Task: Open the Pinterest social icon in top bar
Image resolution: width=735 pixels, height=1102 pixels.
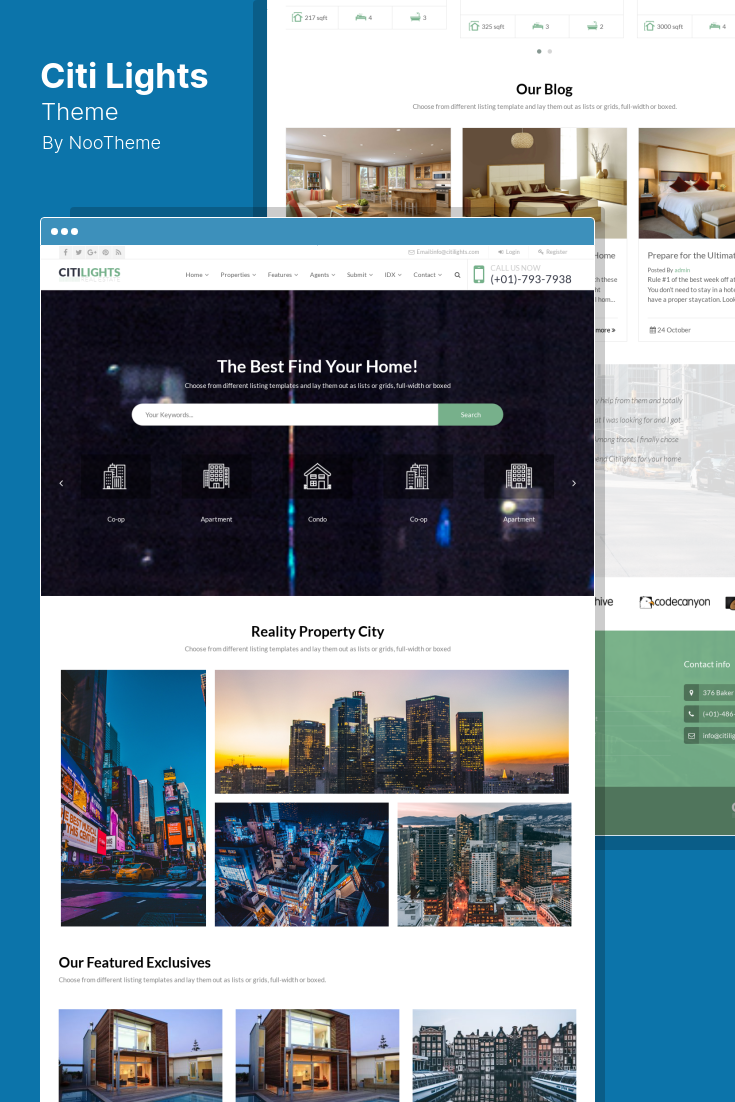Action: (x=105, y=252)
